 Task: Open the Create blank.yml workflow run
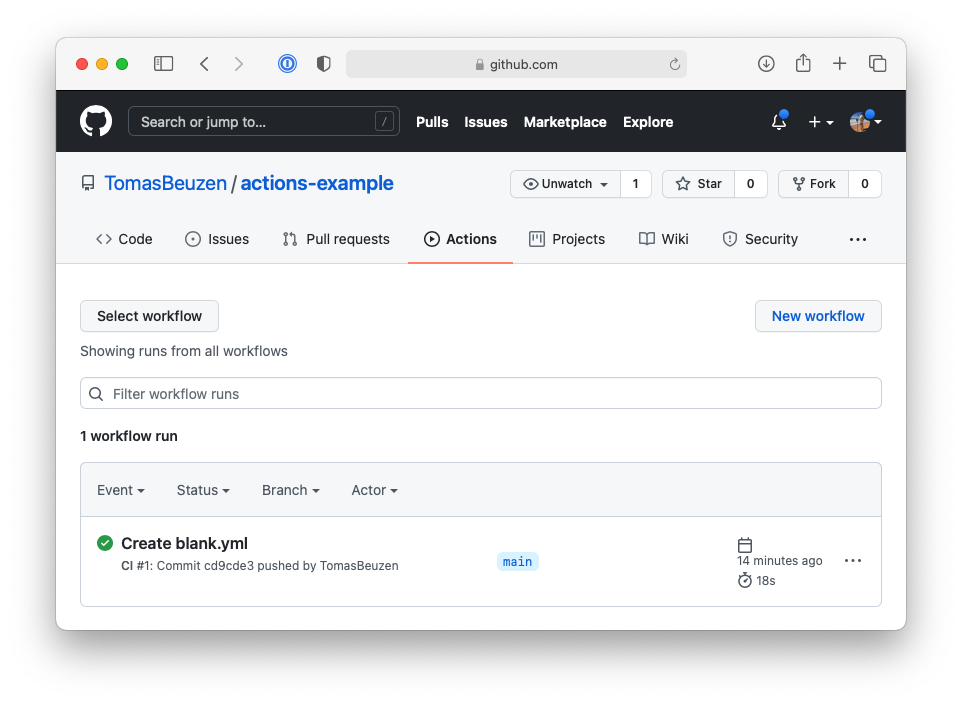pos(184,543)
